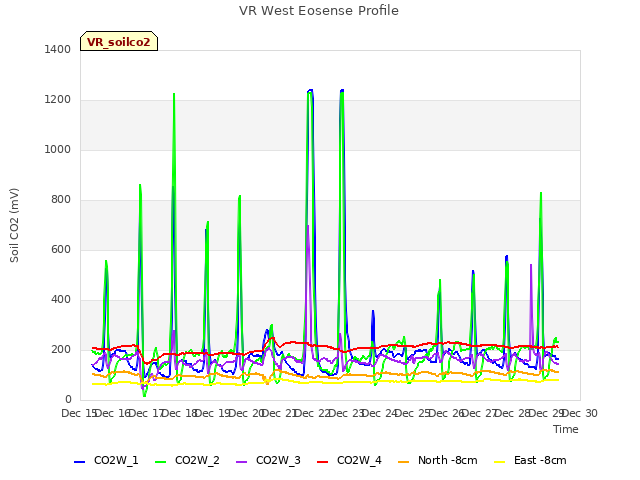This screenshot has height=480, width=640.
Task: Click the 1000 y-axis tick label
Action: coord(58,149)
